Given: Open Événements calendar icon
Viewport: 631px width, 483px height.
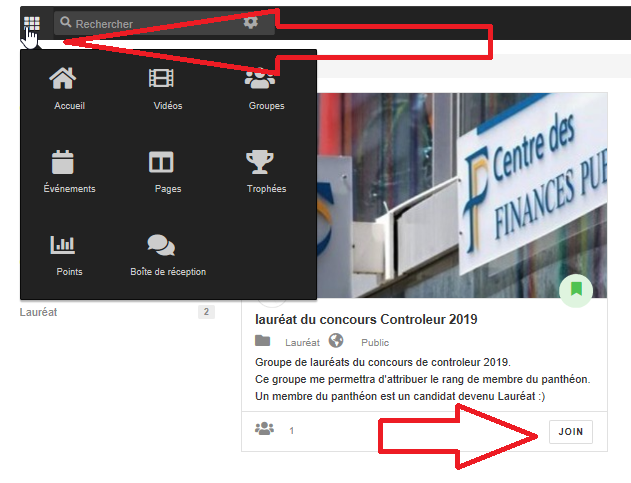Looking at the screenshot, I should click(x=63, y=162).
